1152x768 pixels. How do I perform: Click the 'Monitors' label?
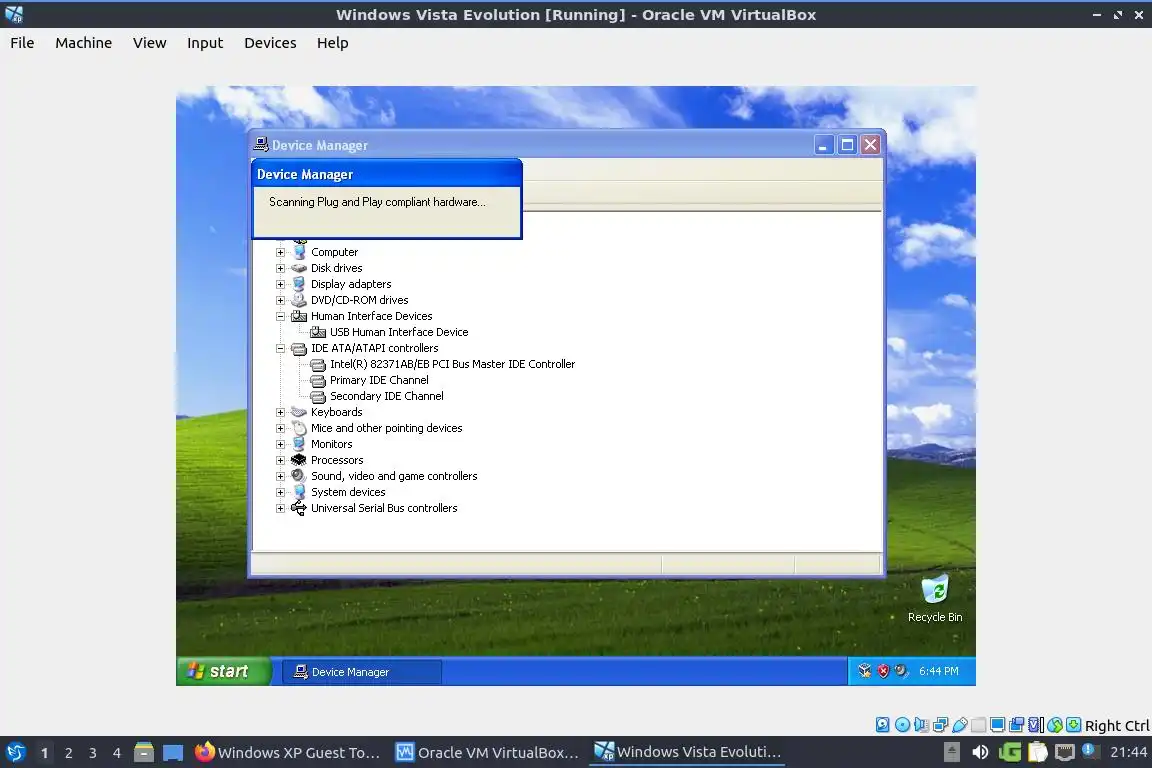(331, 445)
